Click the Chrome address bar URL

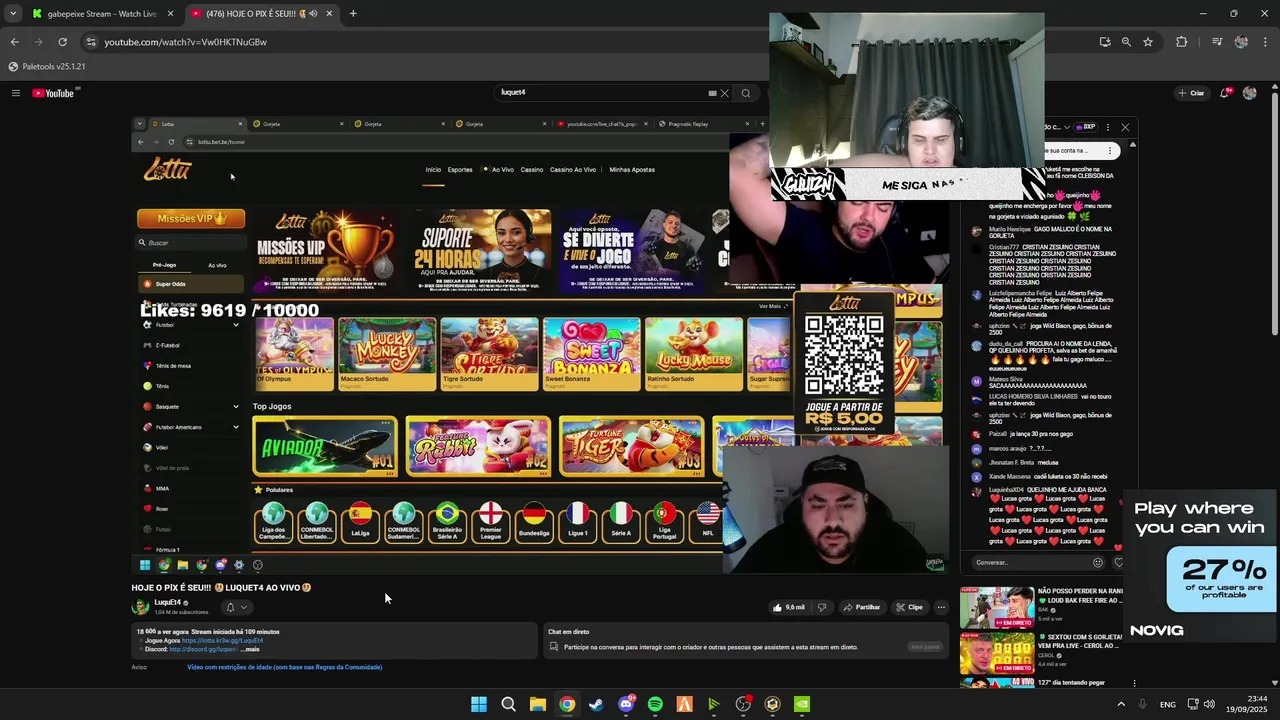[x=185, y=42]
